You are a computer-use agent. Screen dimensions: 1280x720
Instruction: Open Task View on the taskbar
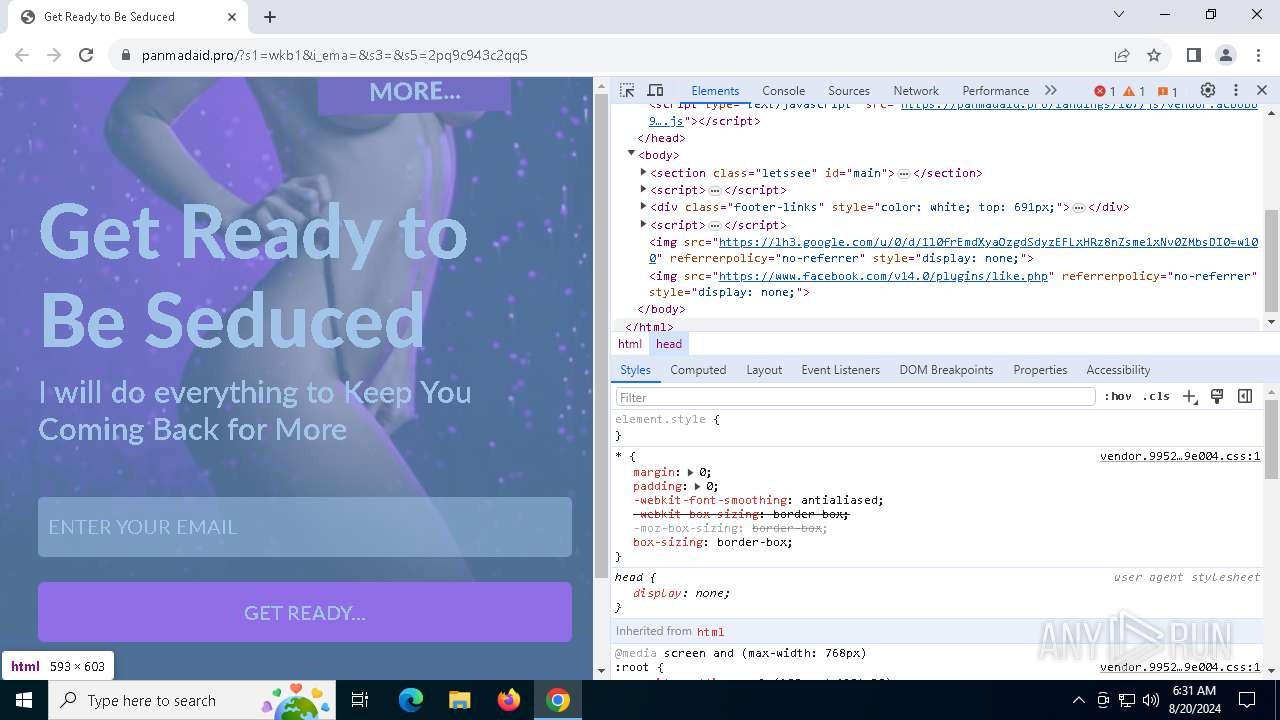(360, 700)
